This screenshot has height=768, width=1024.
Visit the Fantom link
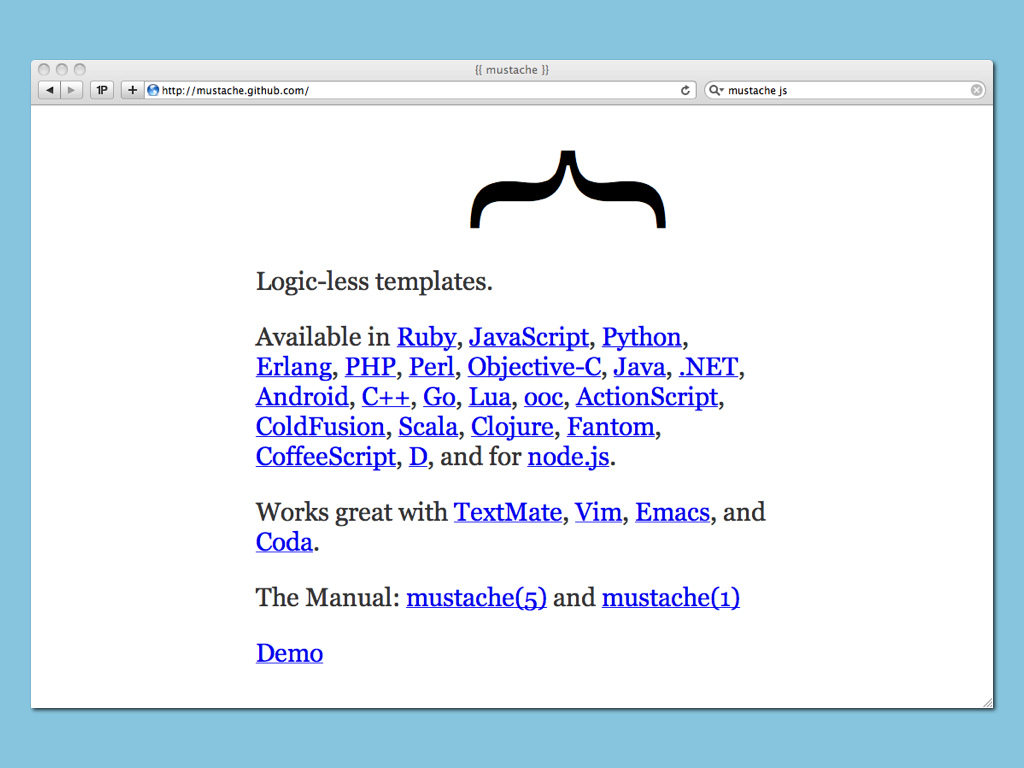pyautogui.click(x=611, y=427)
